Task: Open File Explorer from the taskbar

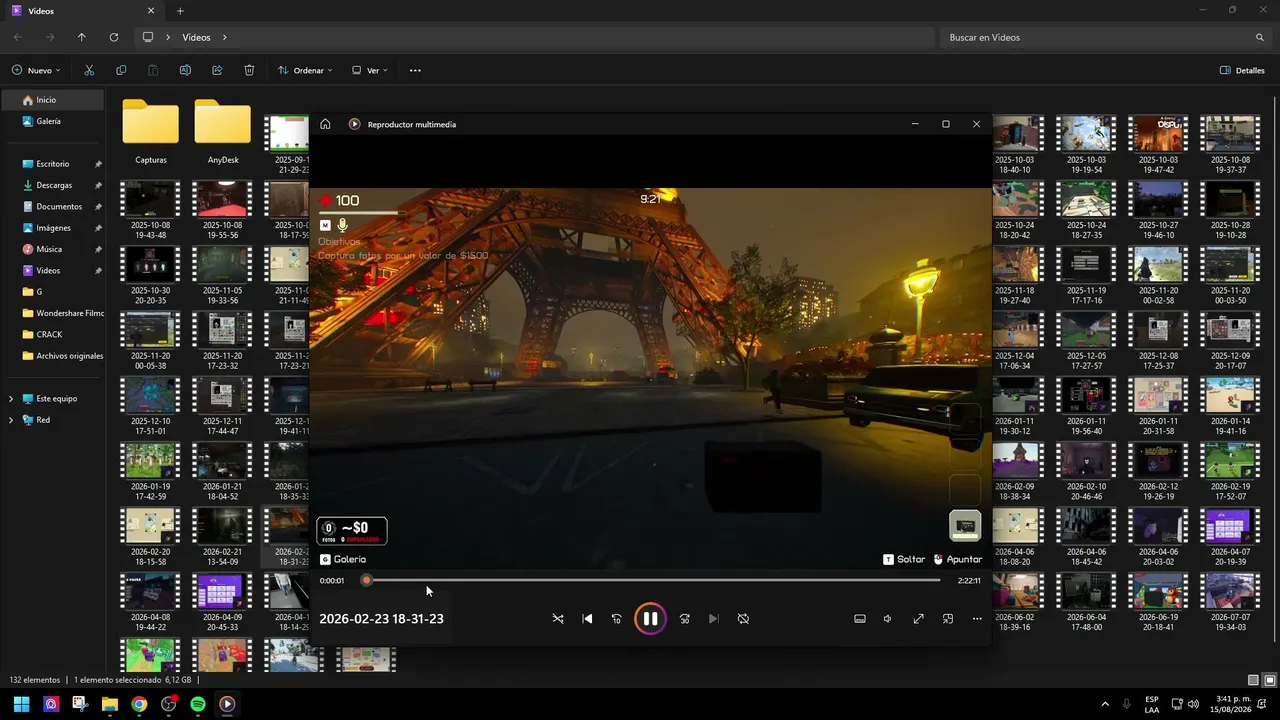Action: click(110, 704)
